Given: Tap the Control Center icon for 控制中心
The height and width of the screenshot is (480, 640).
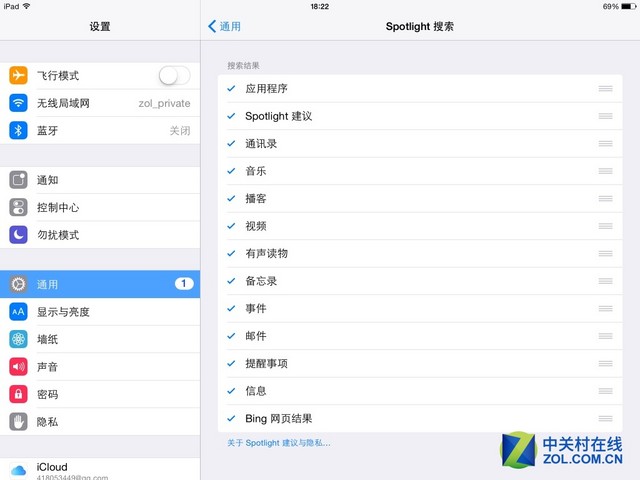Looking at the screenshot, I should (x=18, y=207).
